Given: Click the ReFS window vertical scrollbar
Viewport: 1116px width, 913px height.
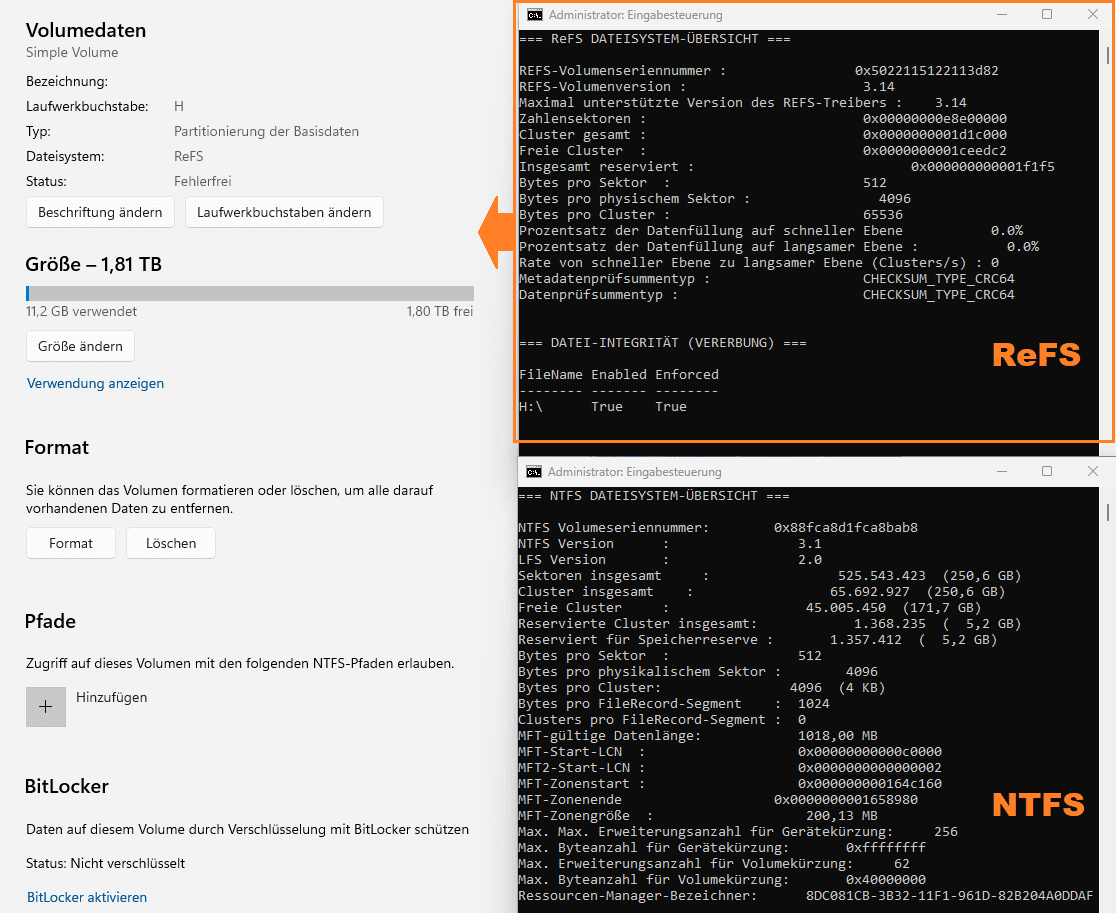Looking at the screenshot, I should tap(1107, 234).
